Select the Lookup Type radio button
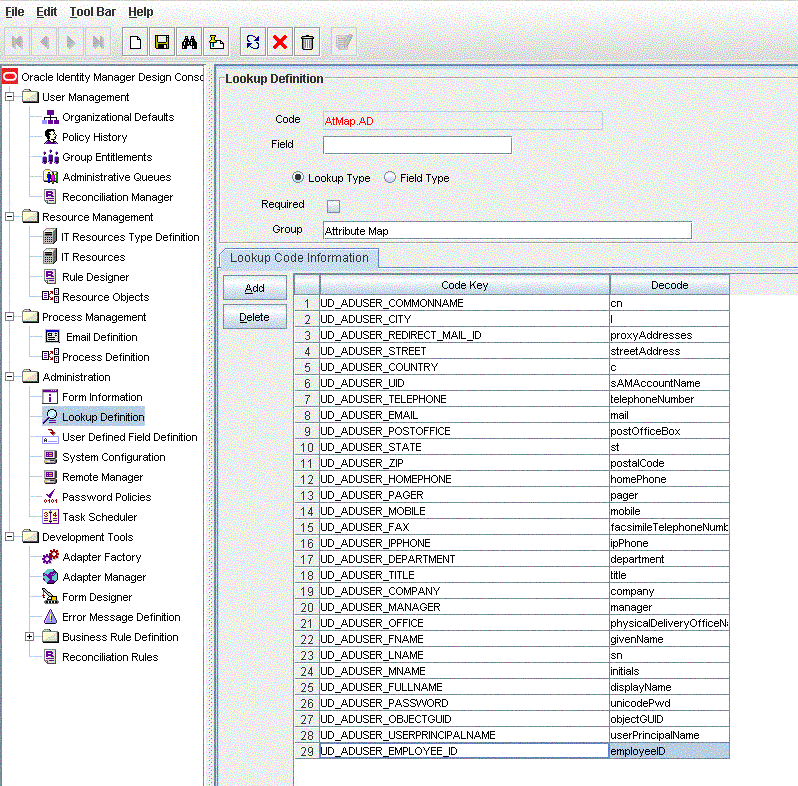The width and height of the screenshot is (798, 786). click(298, 178)
